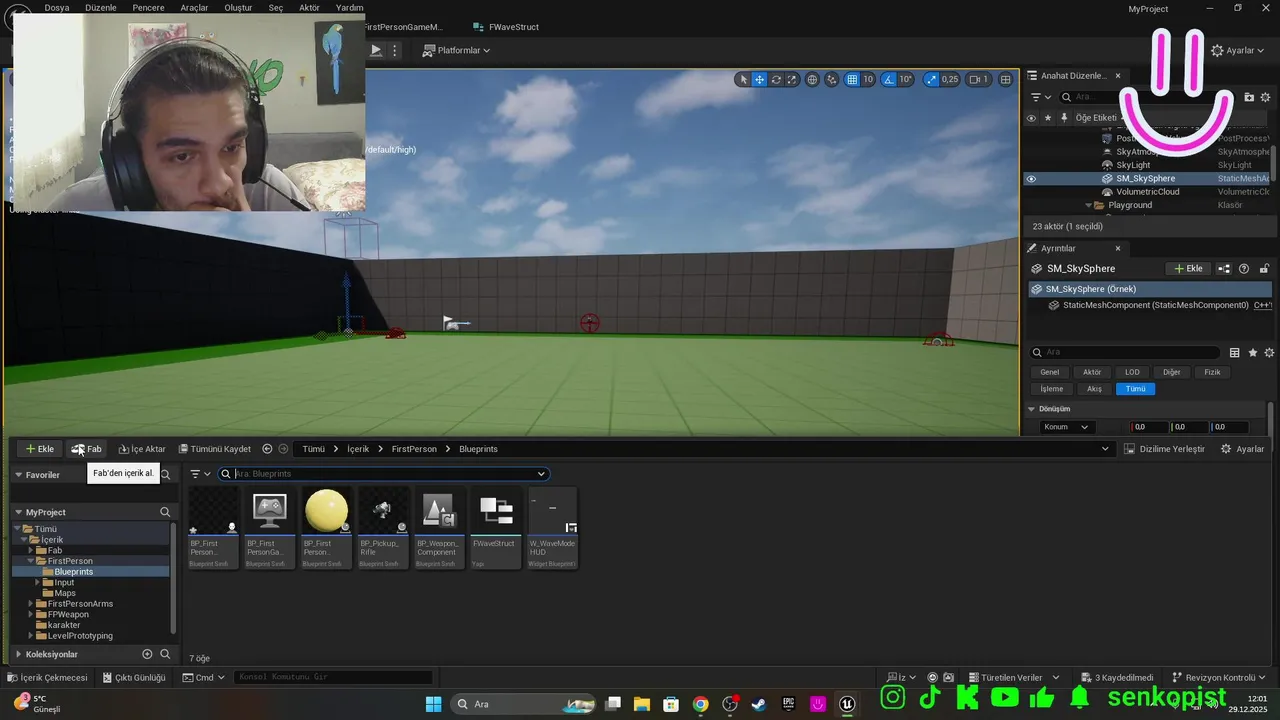Screen dimensions: 1280x720
Task: Select the Fizik filter in Details
Action: coord(1212,372)
